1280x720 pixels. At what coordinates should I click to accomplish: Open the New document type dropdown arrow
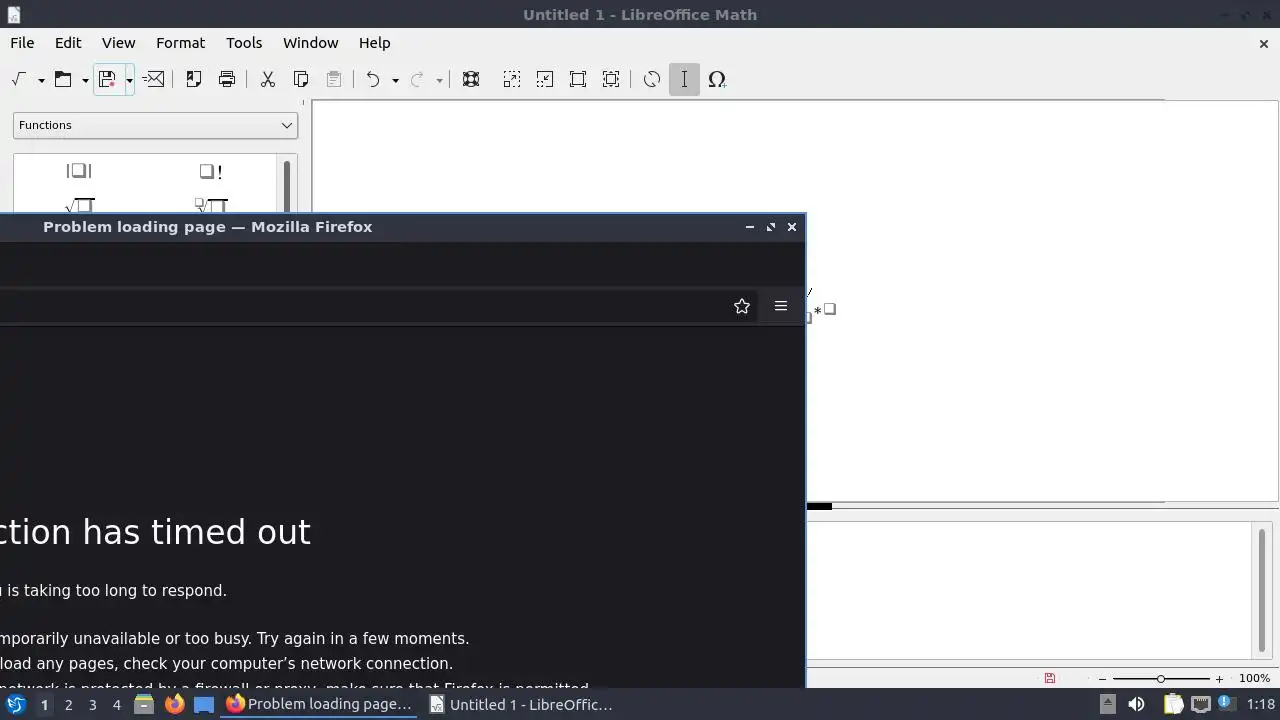click(x=41, y=80)
